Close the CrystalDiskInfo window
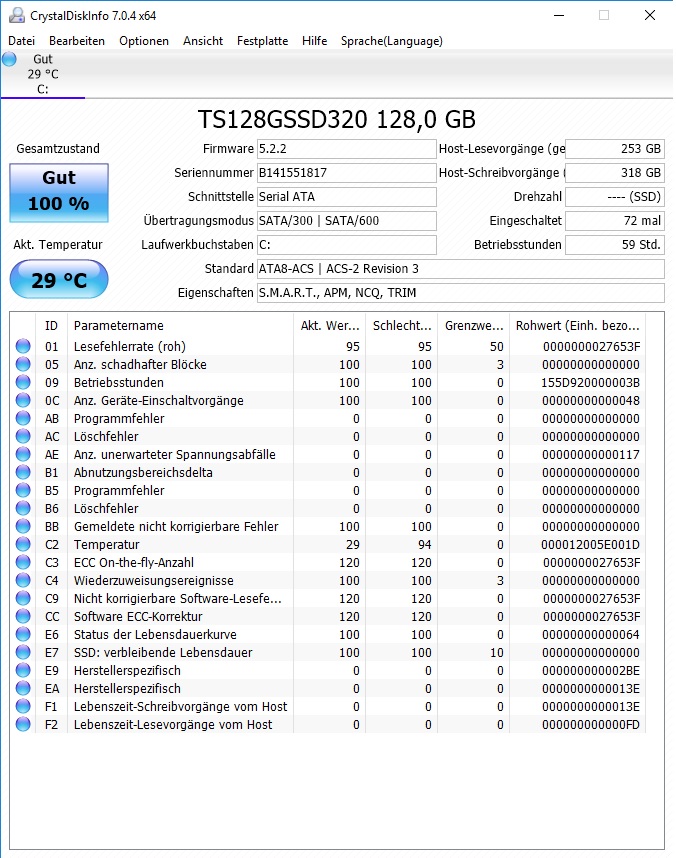This screenshot has width=676, height=858. (x=650, y=15)
